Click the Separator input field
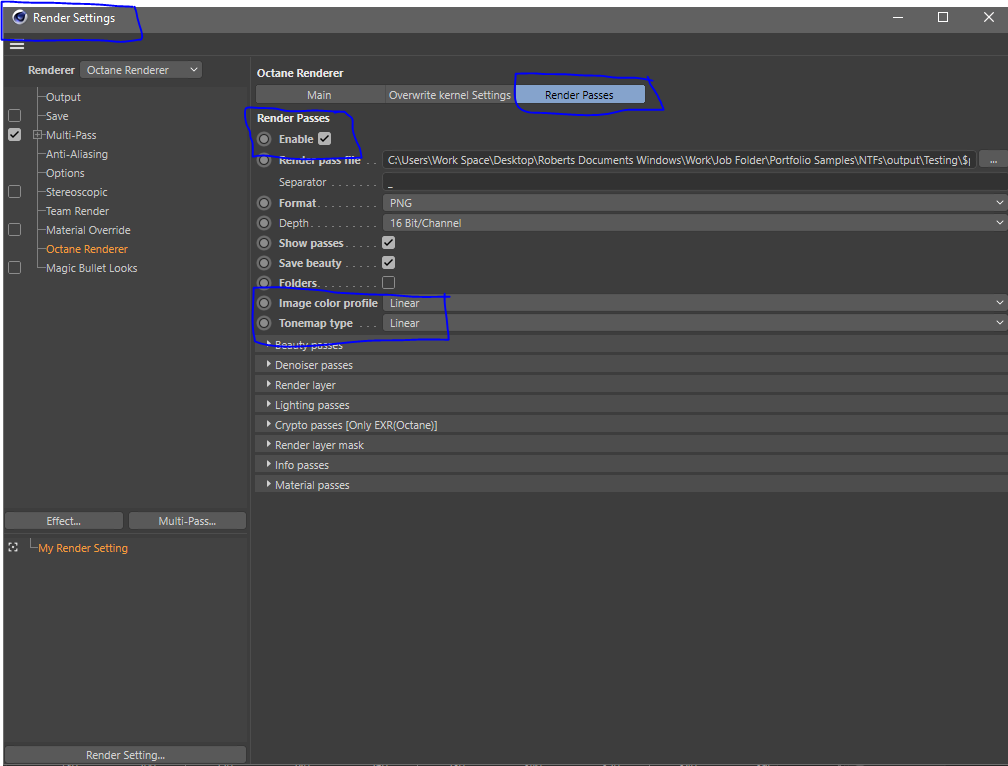1008x766 pixels. point(695,182)
